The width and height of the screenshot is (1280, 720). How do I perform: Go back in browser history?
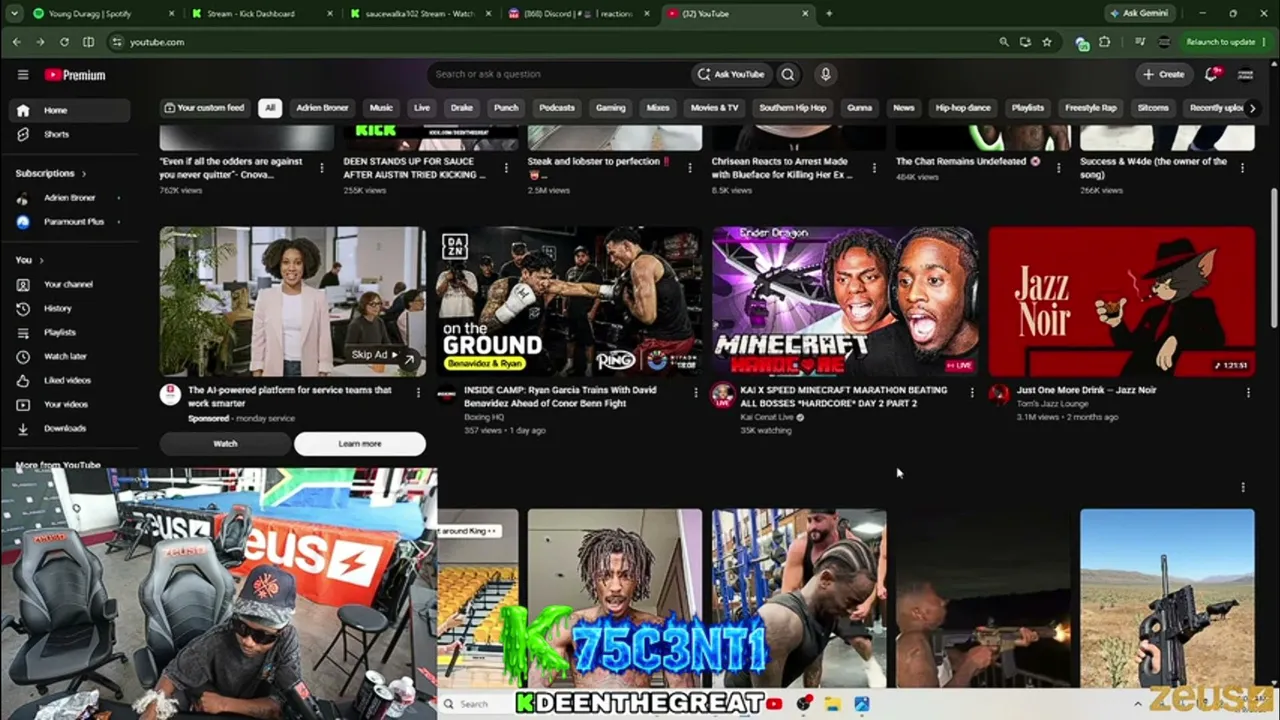pos(16,42)
